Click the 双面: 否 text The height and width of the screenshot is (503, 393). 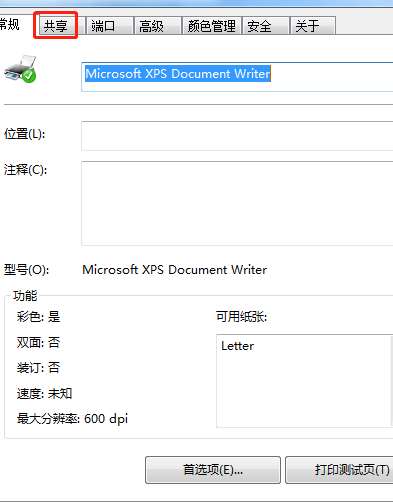tap(38, 342)
